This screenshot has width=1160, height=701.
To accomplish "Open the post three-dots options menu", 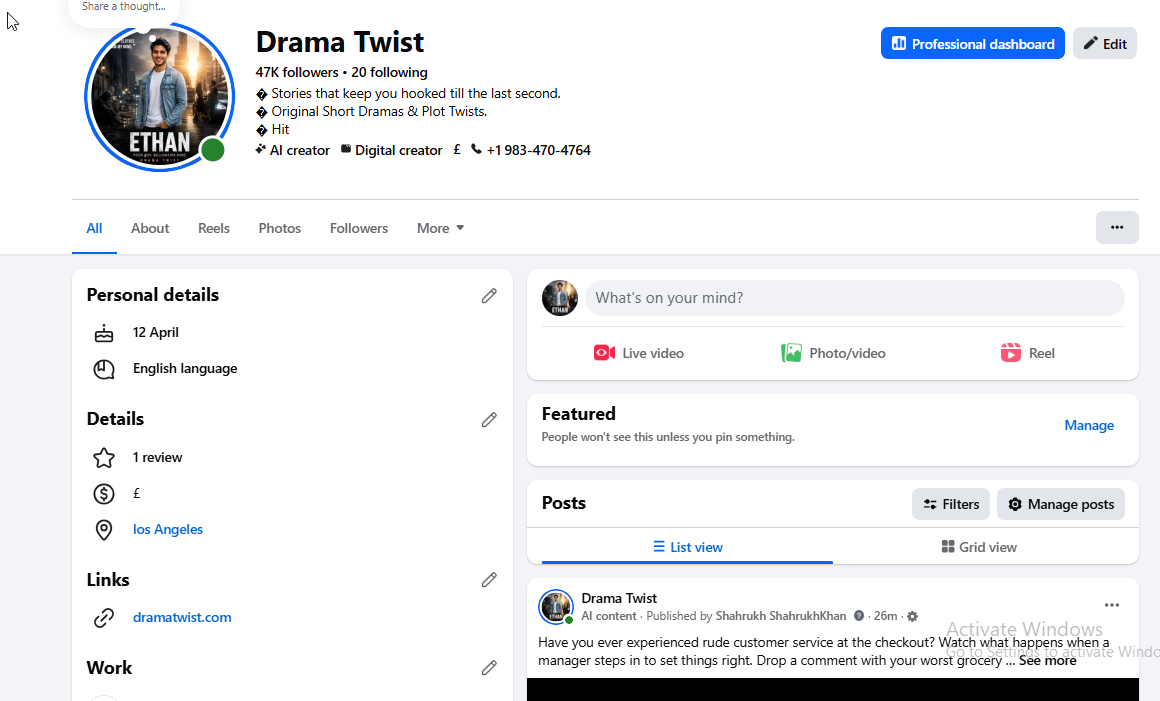I will 1112,605.
